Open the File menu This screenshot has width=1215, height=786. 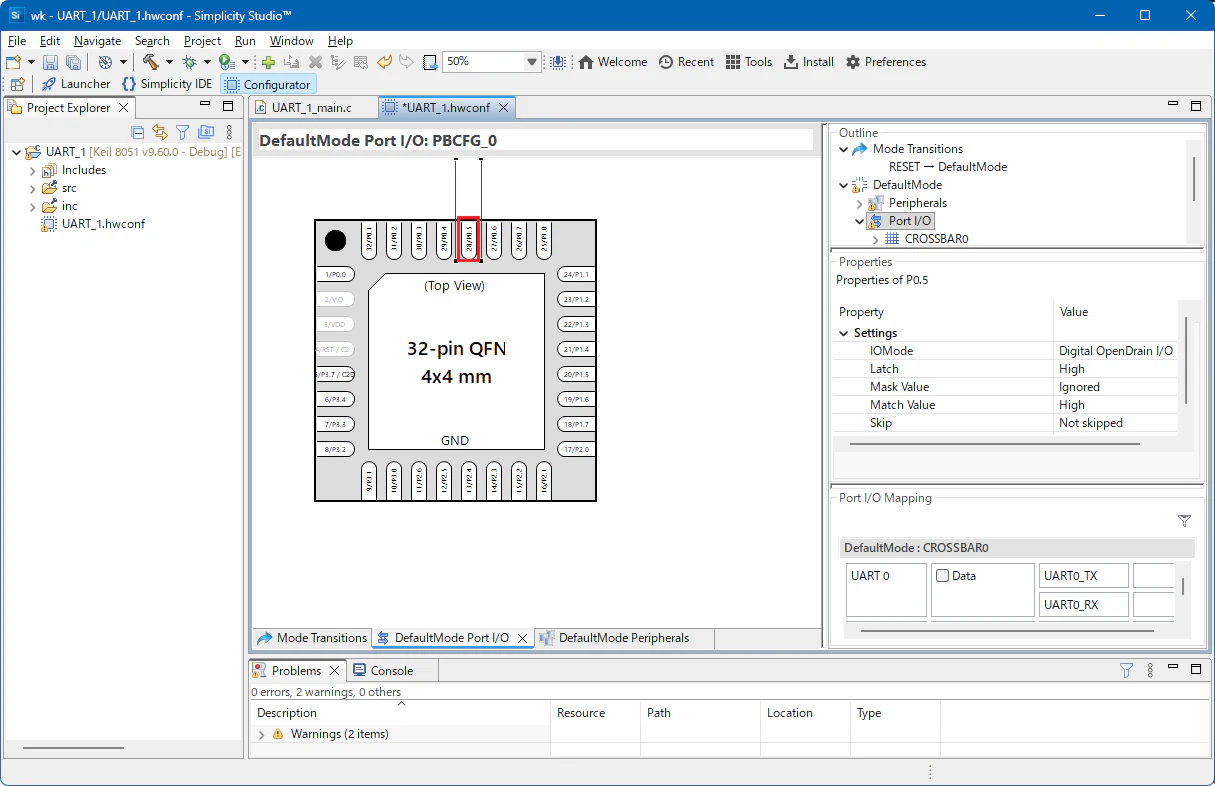tap(16, 41)
